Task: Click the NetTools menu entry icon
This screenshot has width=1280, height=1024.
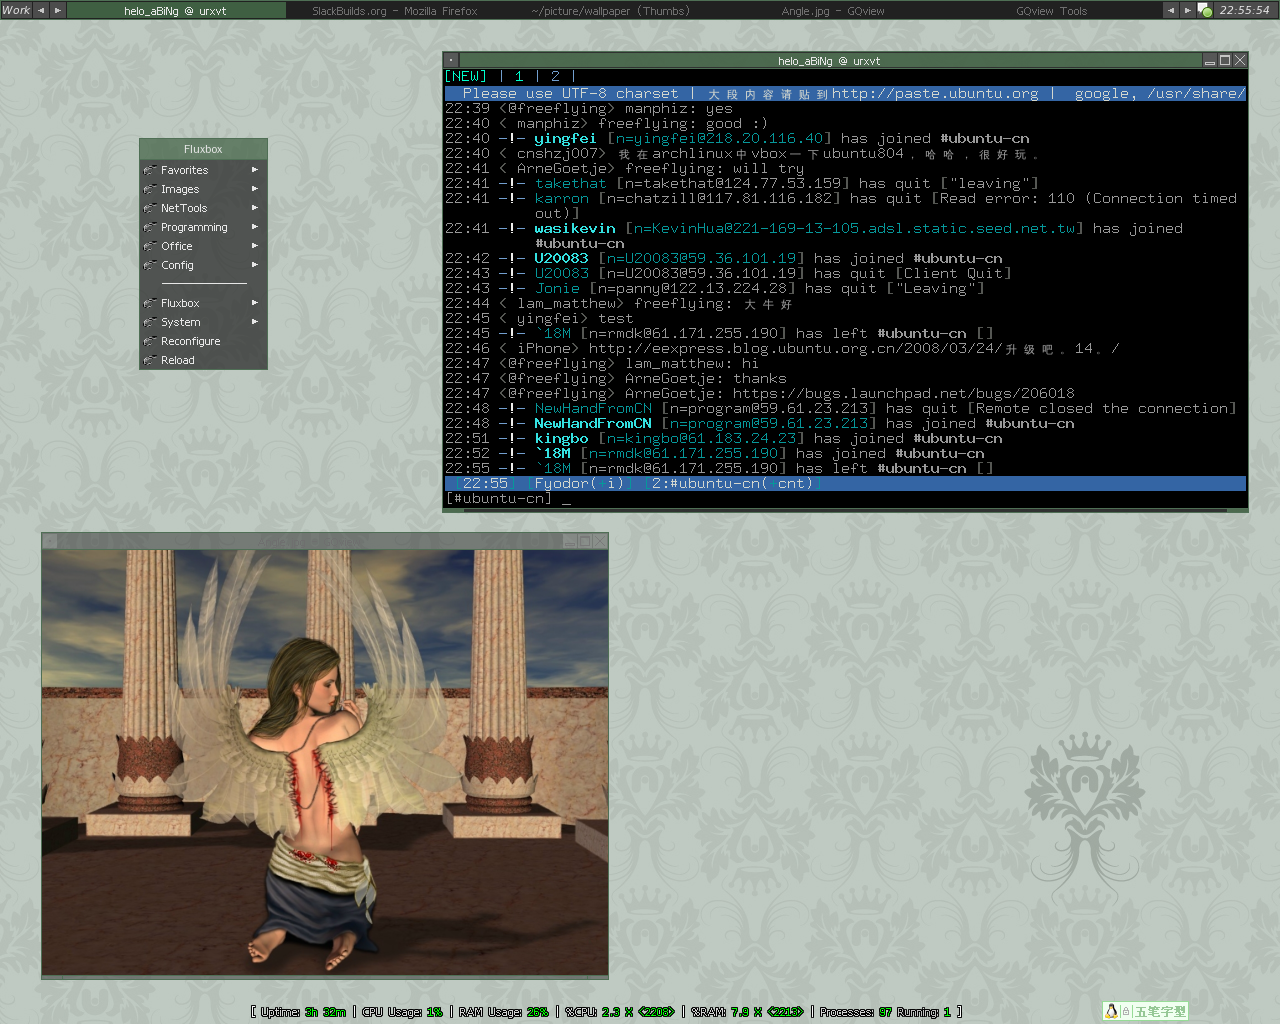Action: tap(150, 208)
